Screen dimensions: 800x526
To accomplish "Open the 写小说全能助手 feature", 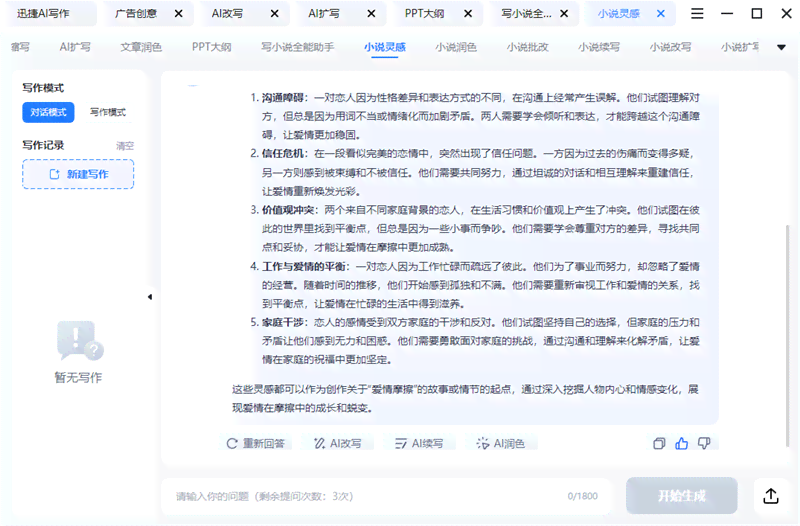I will point(297,47).
